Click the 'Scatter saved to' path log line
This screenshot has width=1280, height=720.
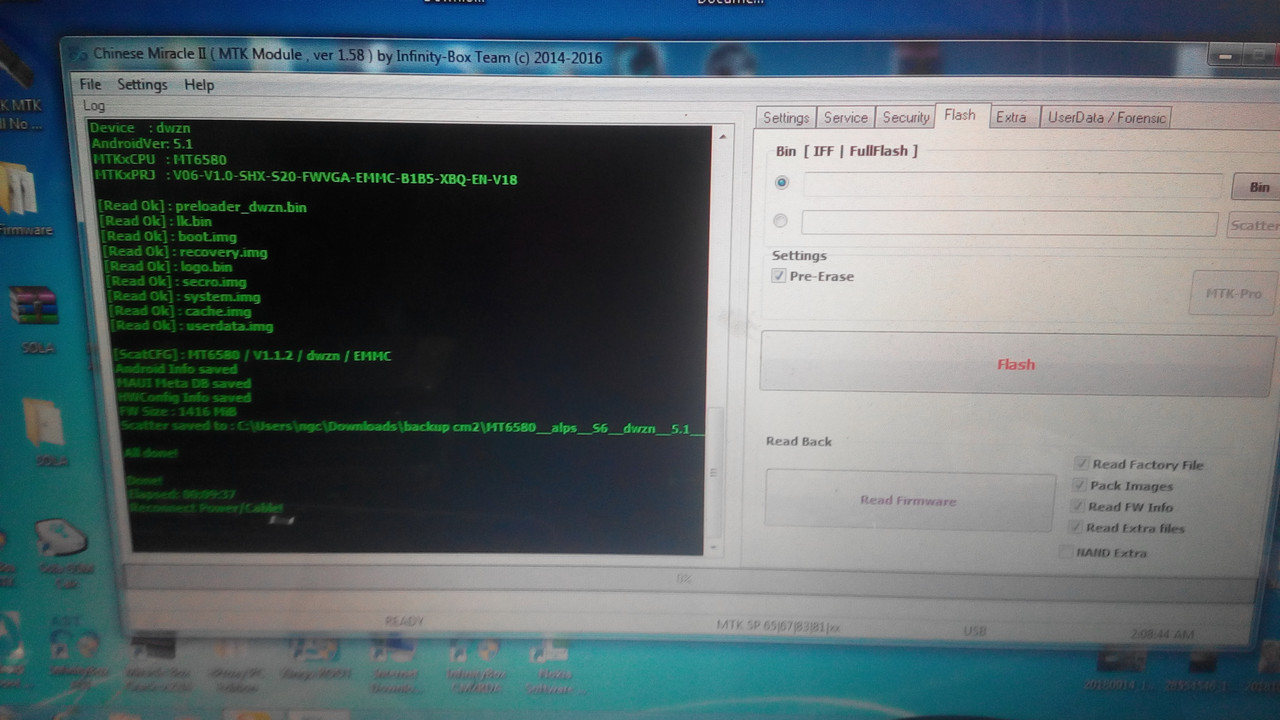coord(413,427)
